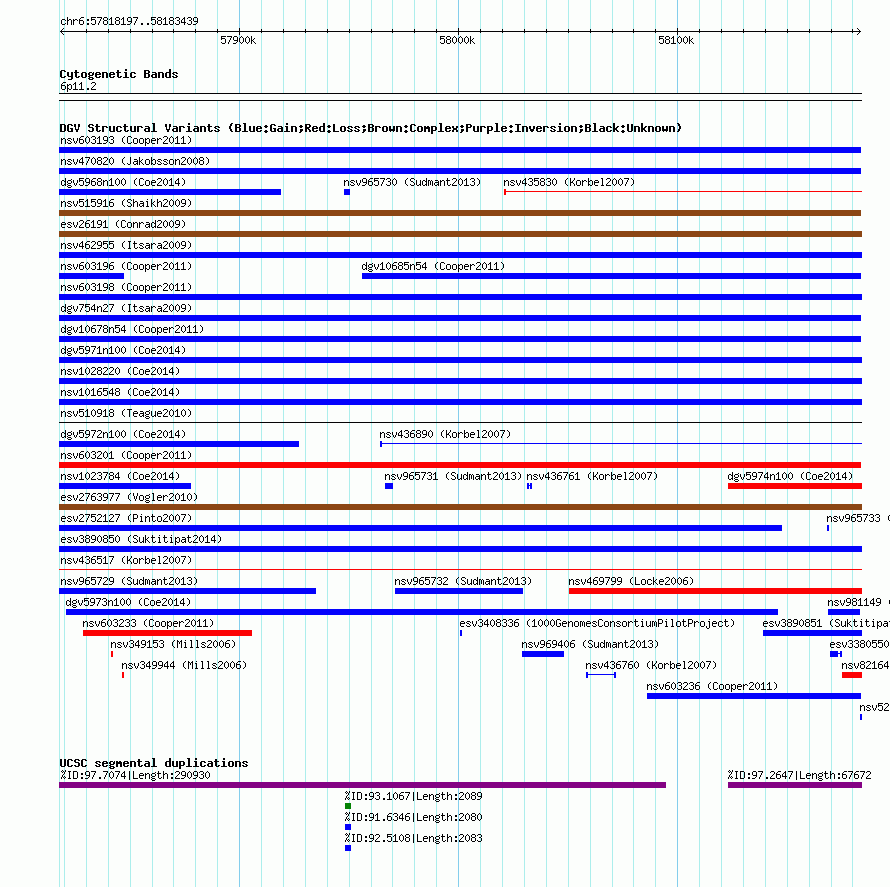Click the %ID:91.6346|Length:2080 label
Screen dimensions: 890x887
click(x=413, y=817)
